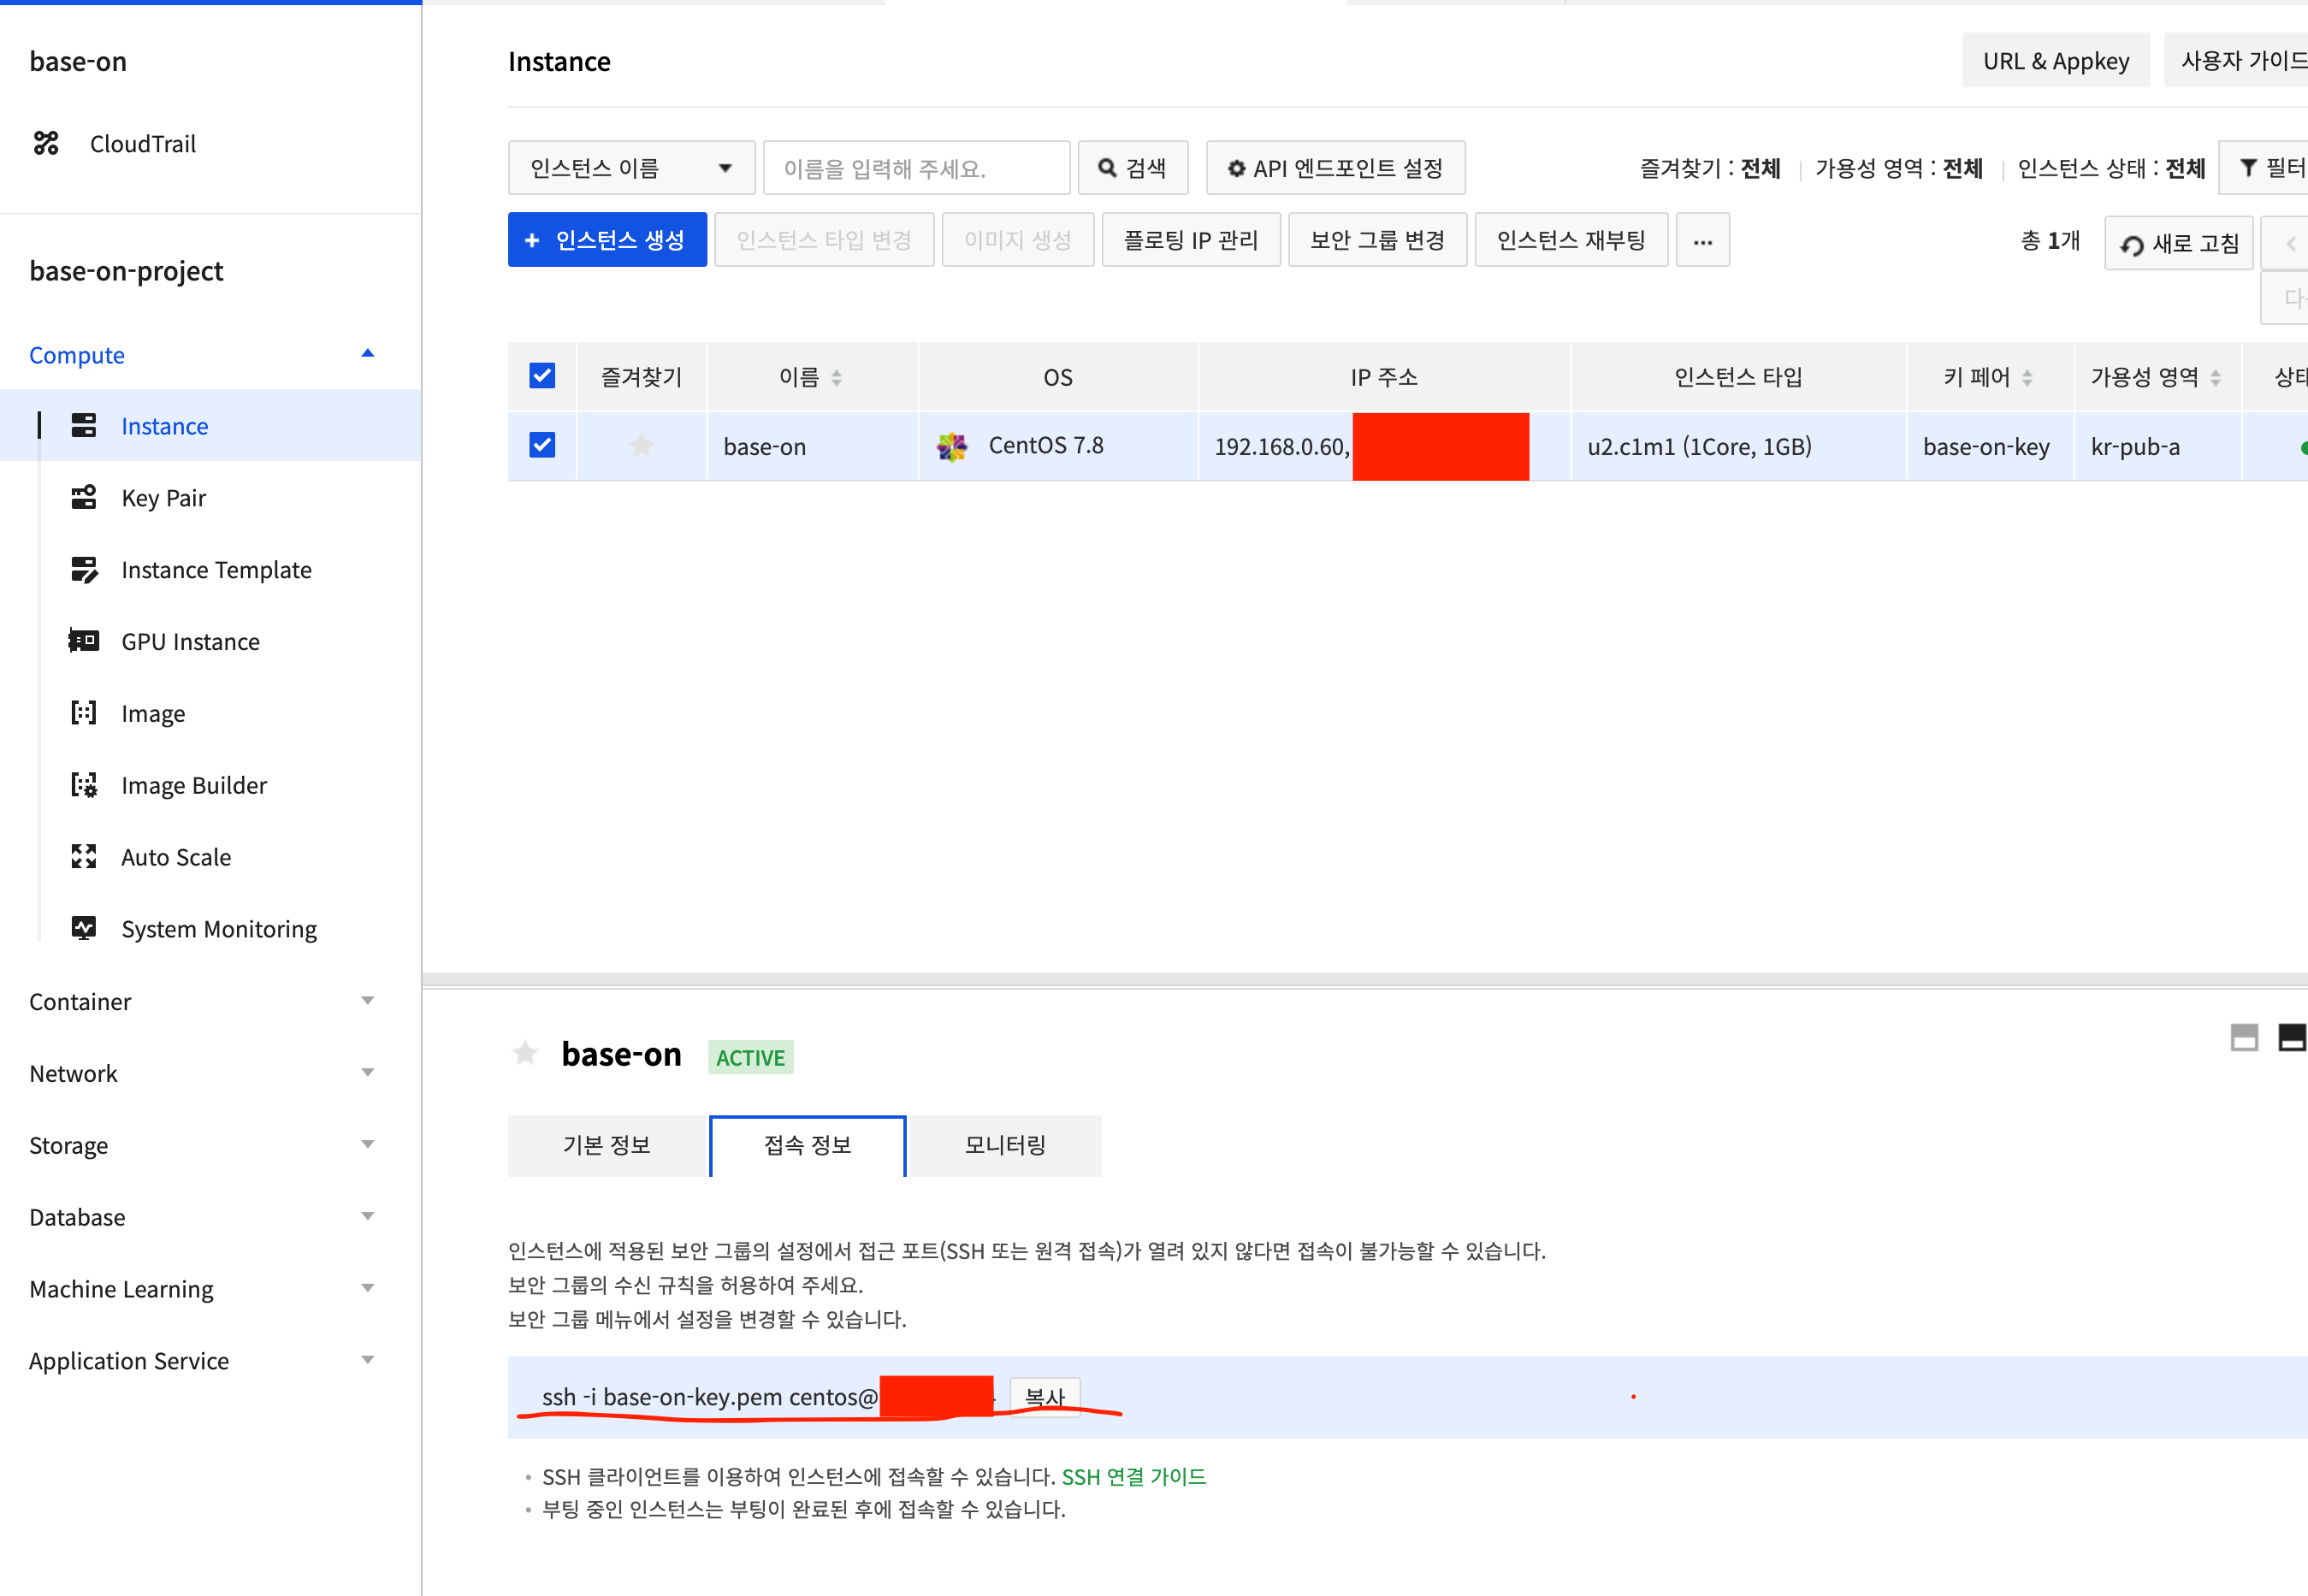The height and width of the screenshot is (1596, 2308).
Task: Switch detail panel to half-height layout icon
Action: pyautogui.click(x=2244, y=1038)
